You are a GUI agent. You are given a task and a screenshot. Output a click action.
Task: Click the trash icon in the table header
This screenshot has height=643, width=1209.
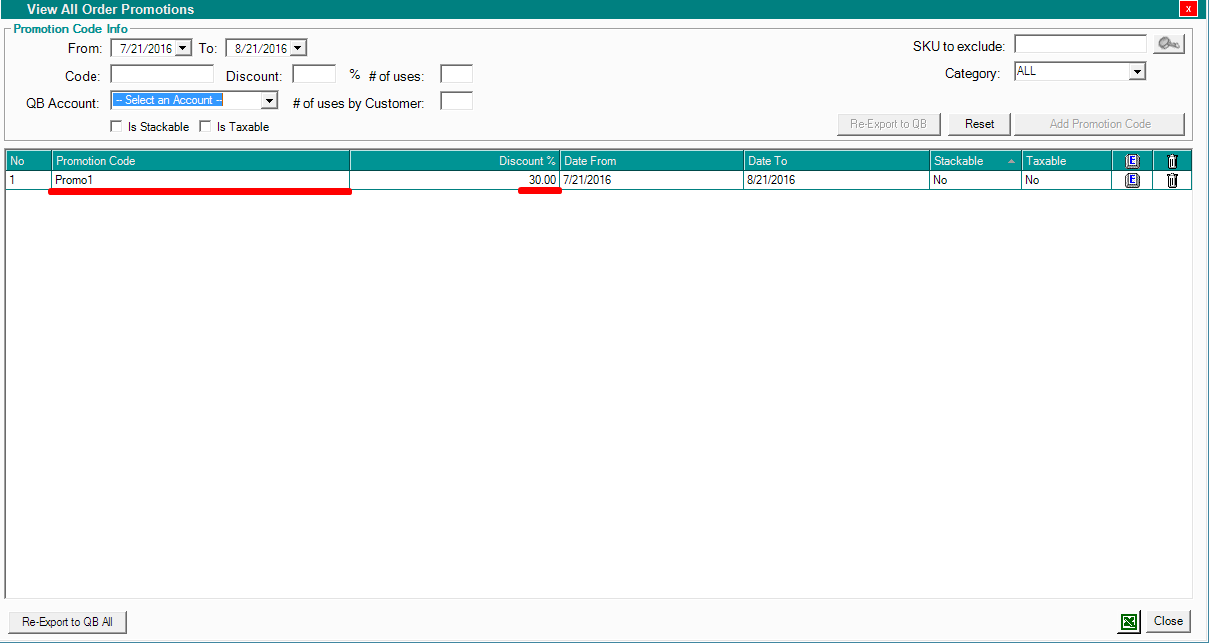point(1172,161)
